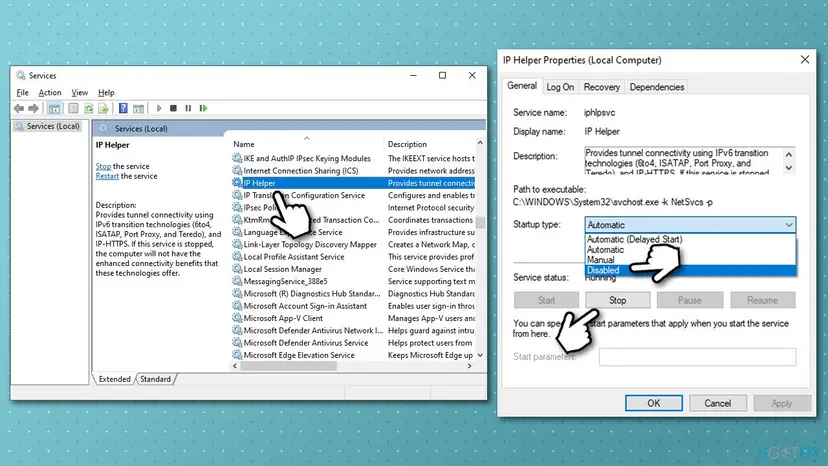Image resolution: width=828 pixels, height=466 pixels.
Task: Switch to the Standard view tab
Action: click(x=155, y=379)
